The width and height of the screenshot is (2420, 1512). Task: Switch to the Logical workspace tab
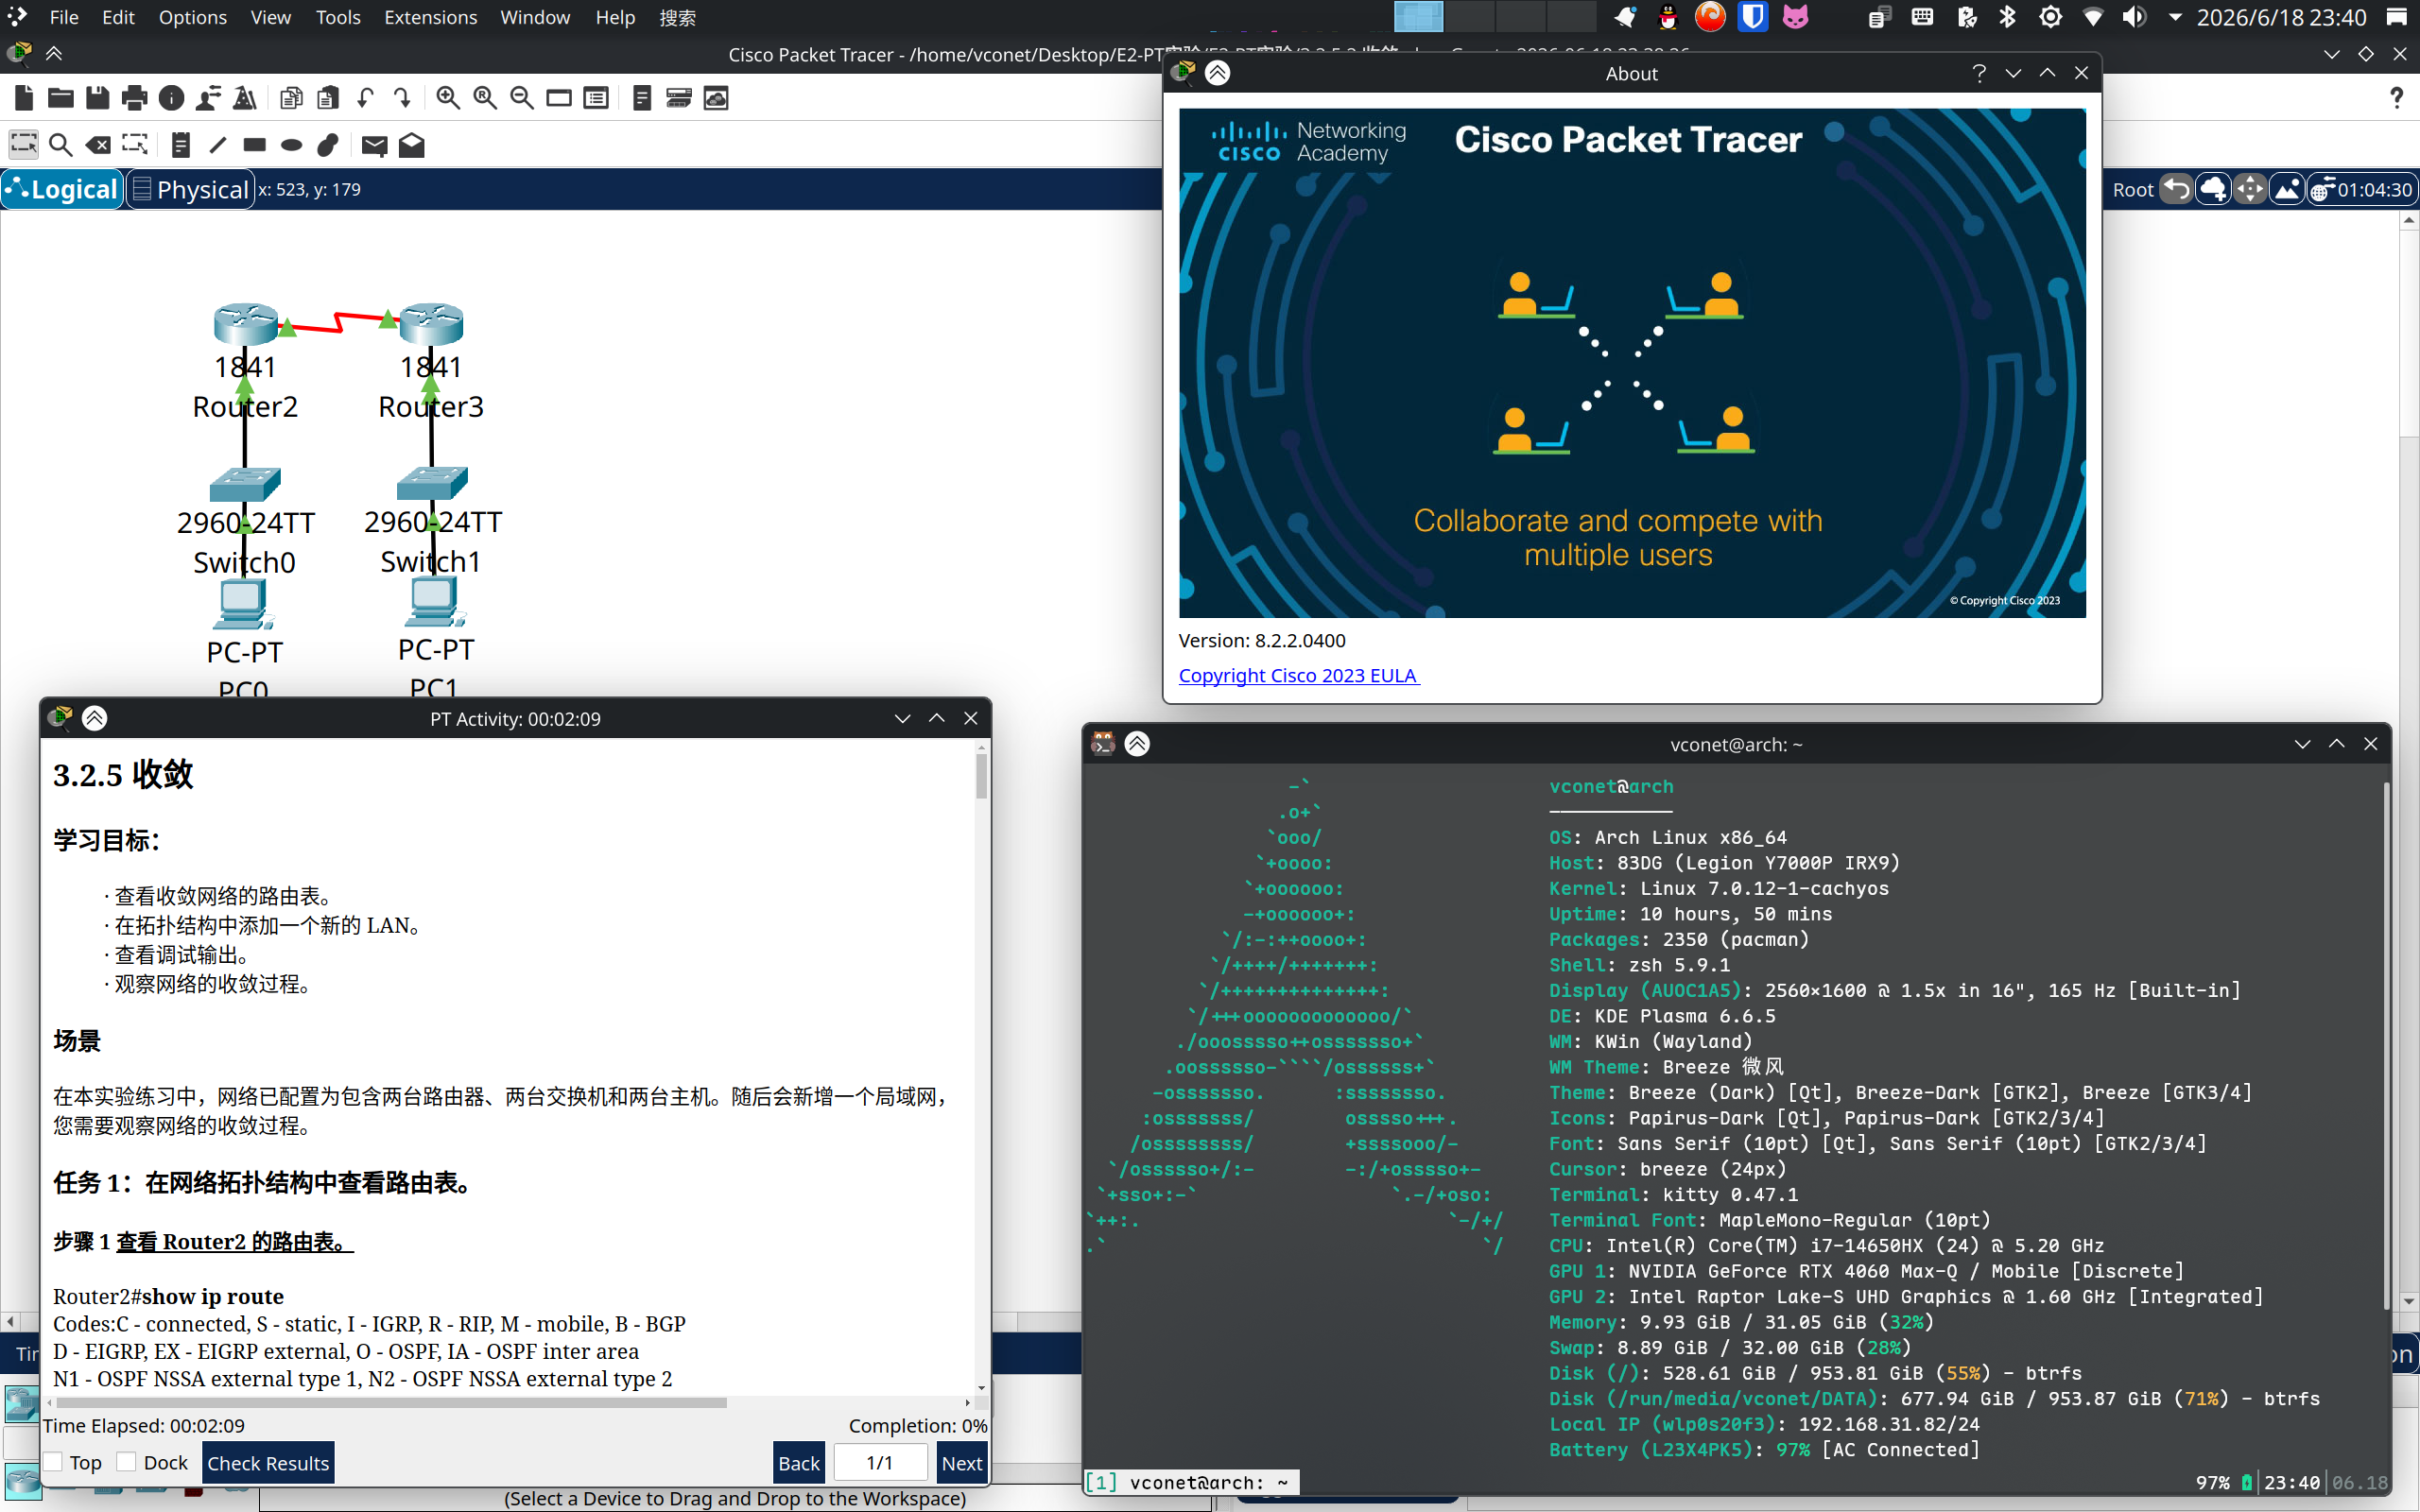(x=63, y=189)
